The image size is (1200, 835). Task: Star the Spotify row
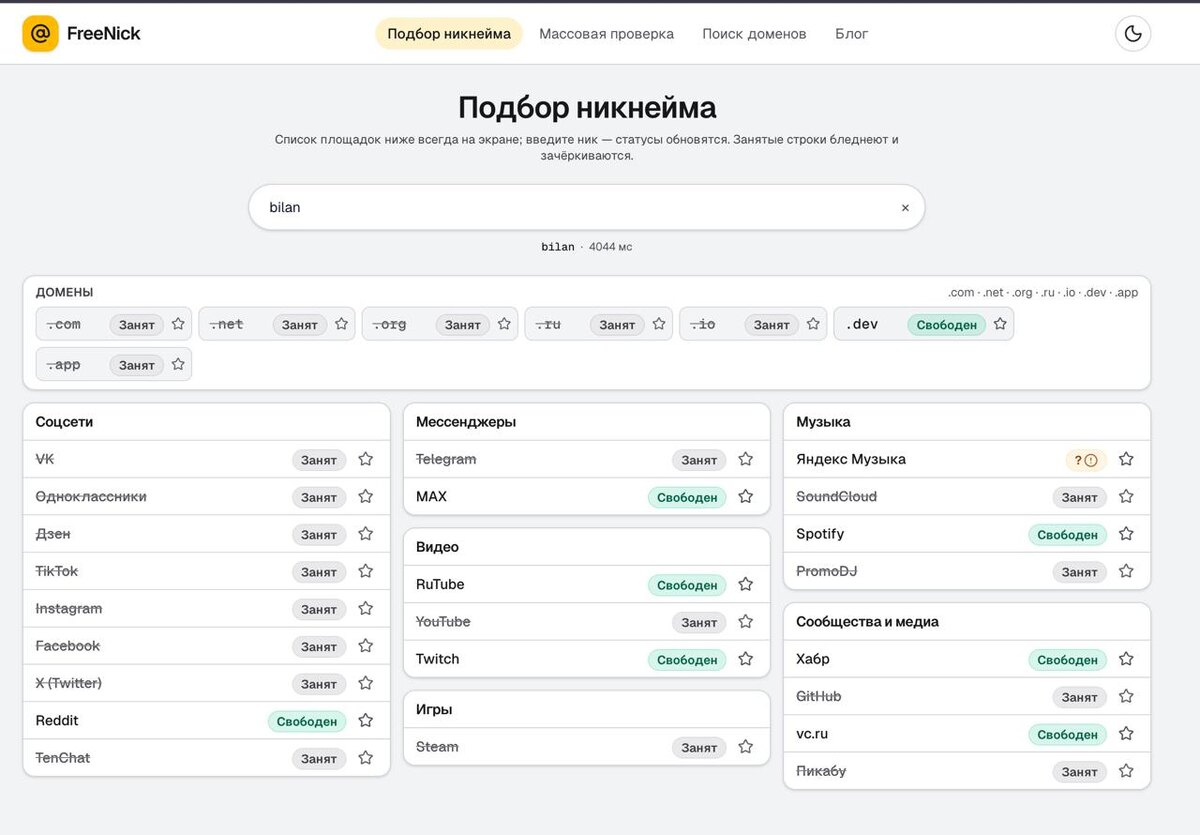pos(1126,534)
